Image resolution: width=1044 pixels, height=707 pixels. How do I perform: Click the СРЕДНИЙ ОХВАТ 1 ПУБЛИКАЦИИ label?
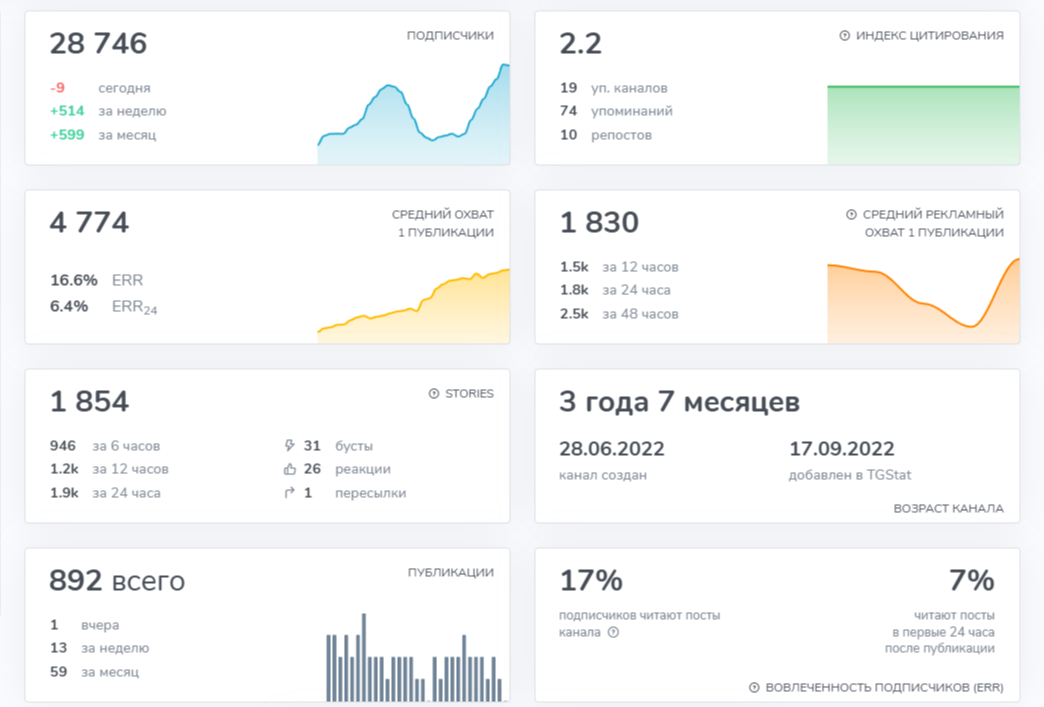tap(443, 223)
